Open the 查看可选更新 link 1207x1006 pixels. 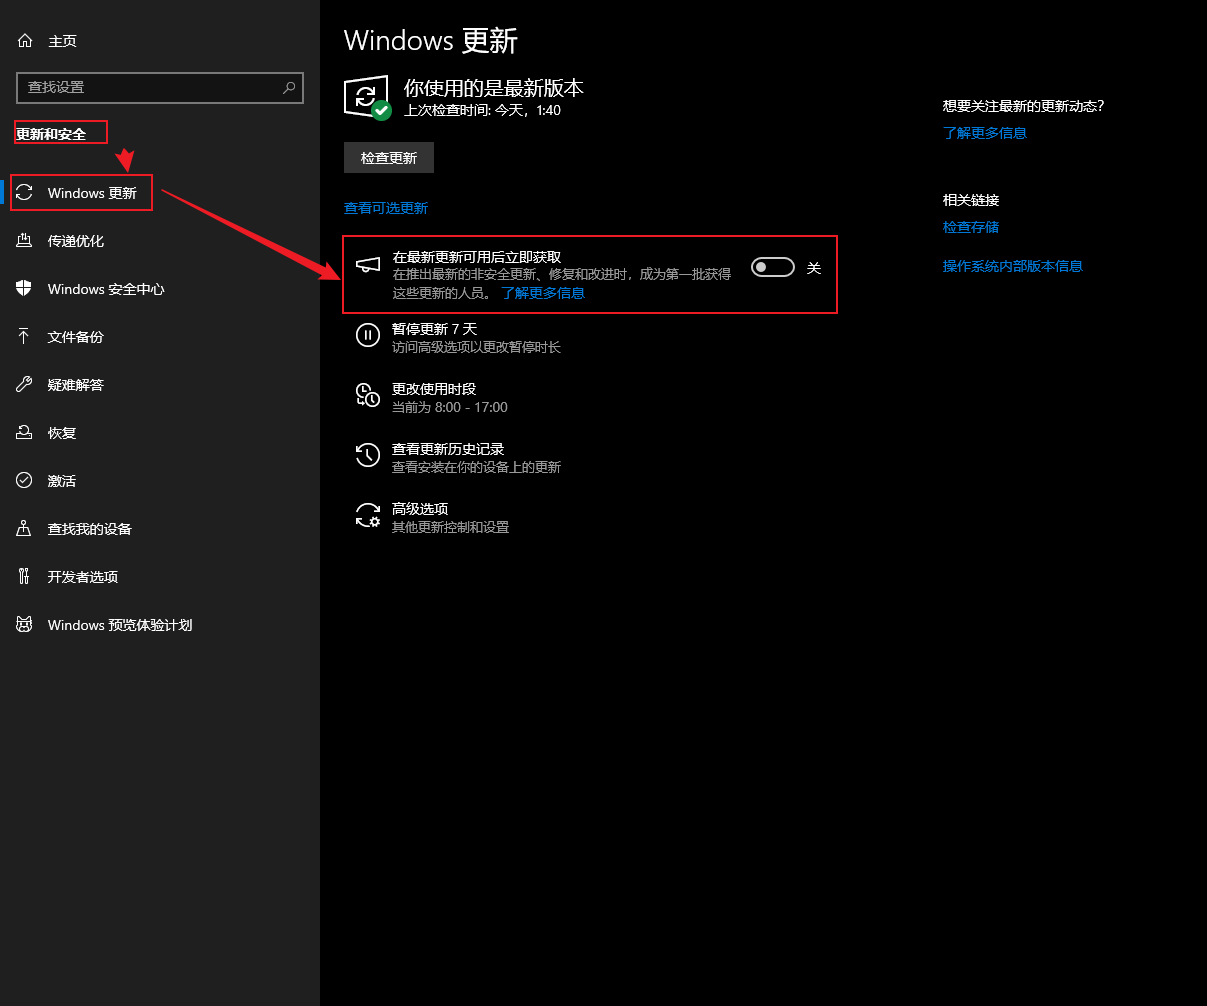coord(386,208)
